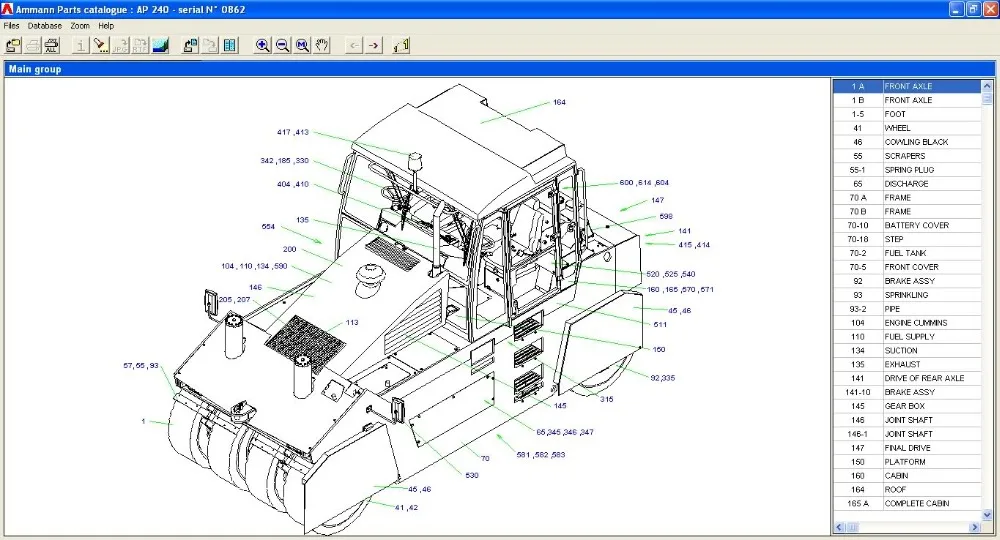This screenshot has height=540, width=1000.
Task: Click part label 164 on roof
Action: pyautogui.click(x=559, y=102)
